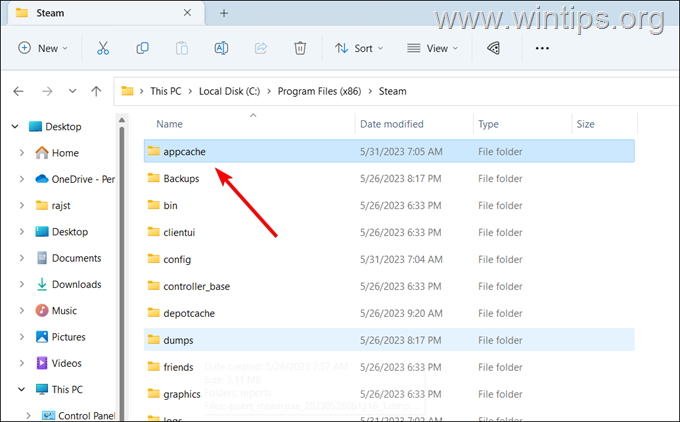Open the three-dots See more menu
Screen dimensions: 680x422
(542, 48)
